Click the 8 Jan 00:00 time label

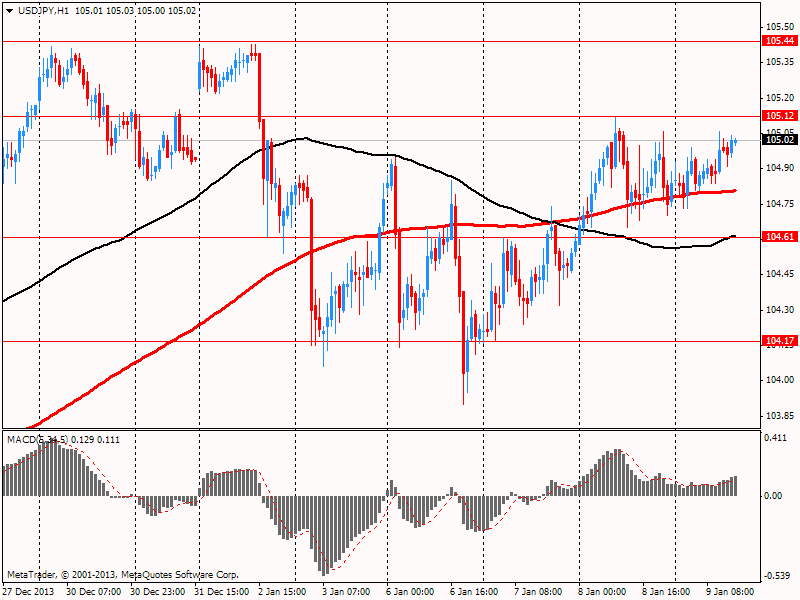(602, 592)
